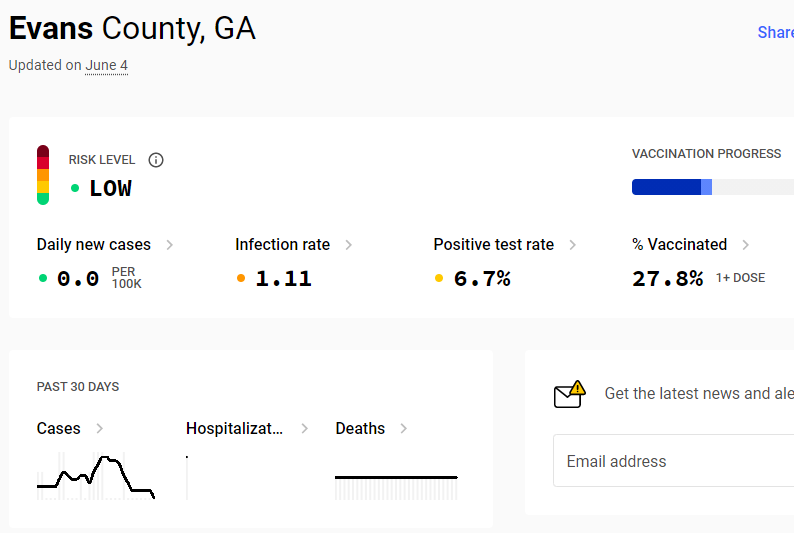
Task: Expand Positive test rate chevron arrow
Action: pyautogui.click(x=573, y=245)
